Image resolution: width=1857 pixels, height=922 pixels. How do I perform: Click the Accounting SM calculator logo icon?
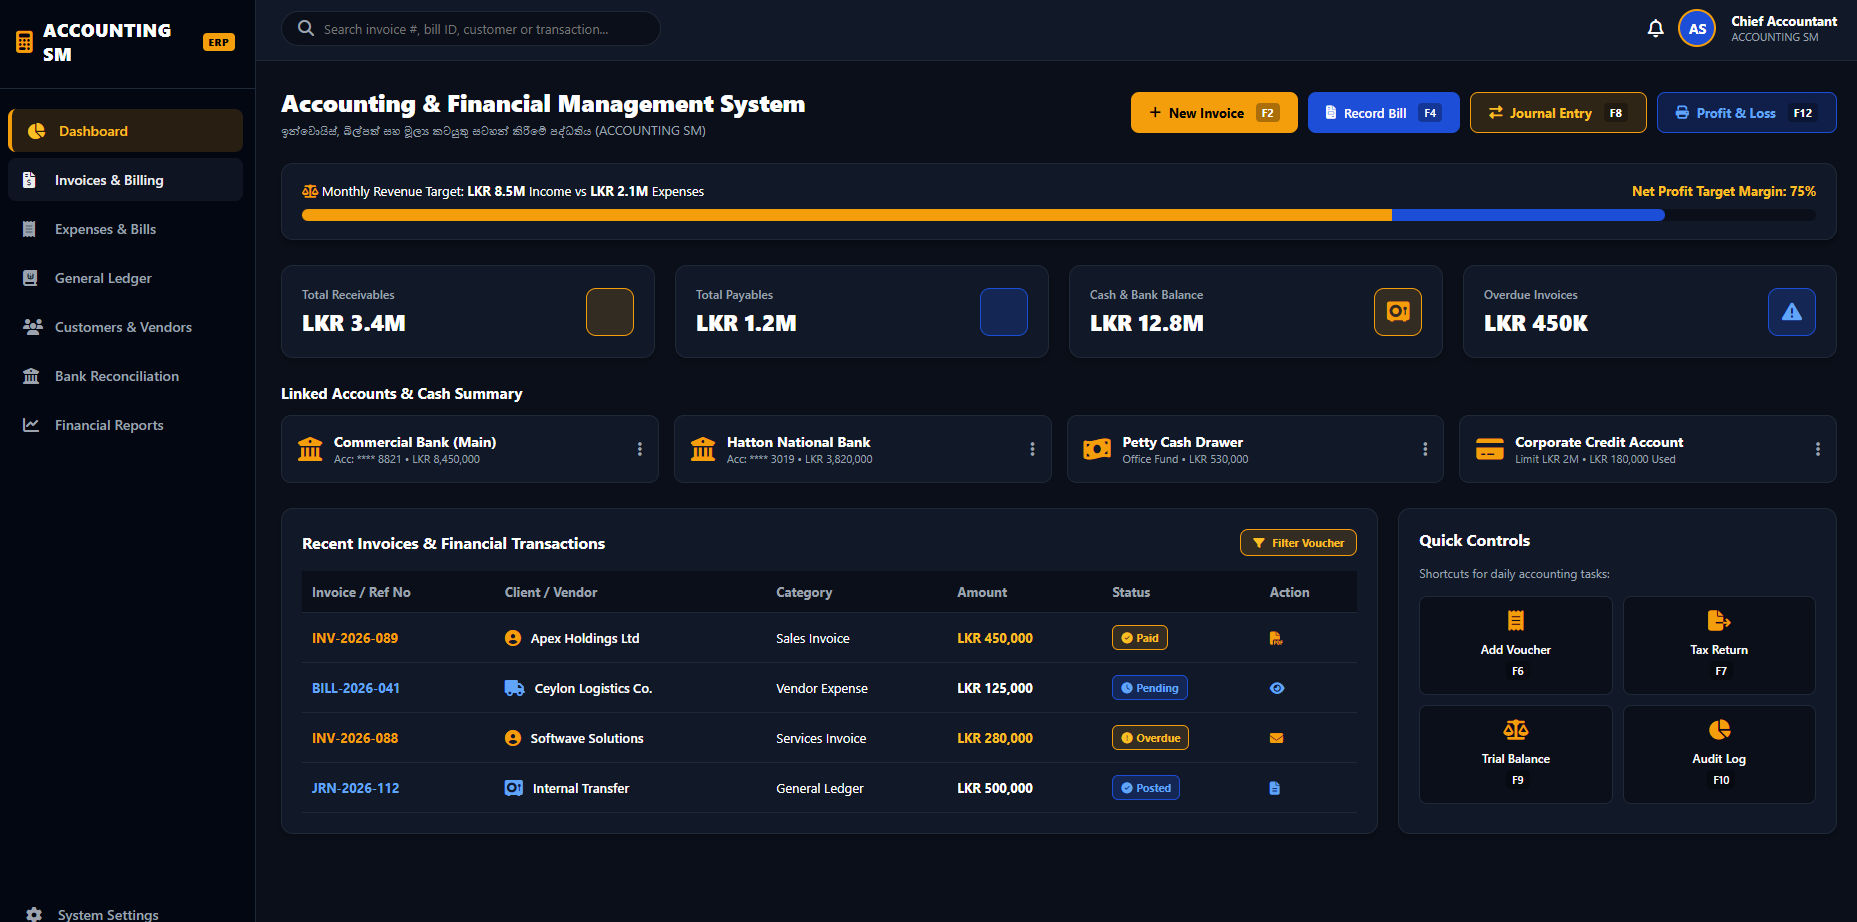coord(24,42)
